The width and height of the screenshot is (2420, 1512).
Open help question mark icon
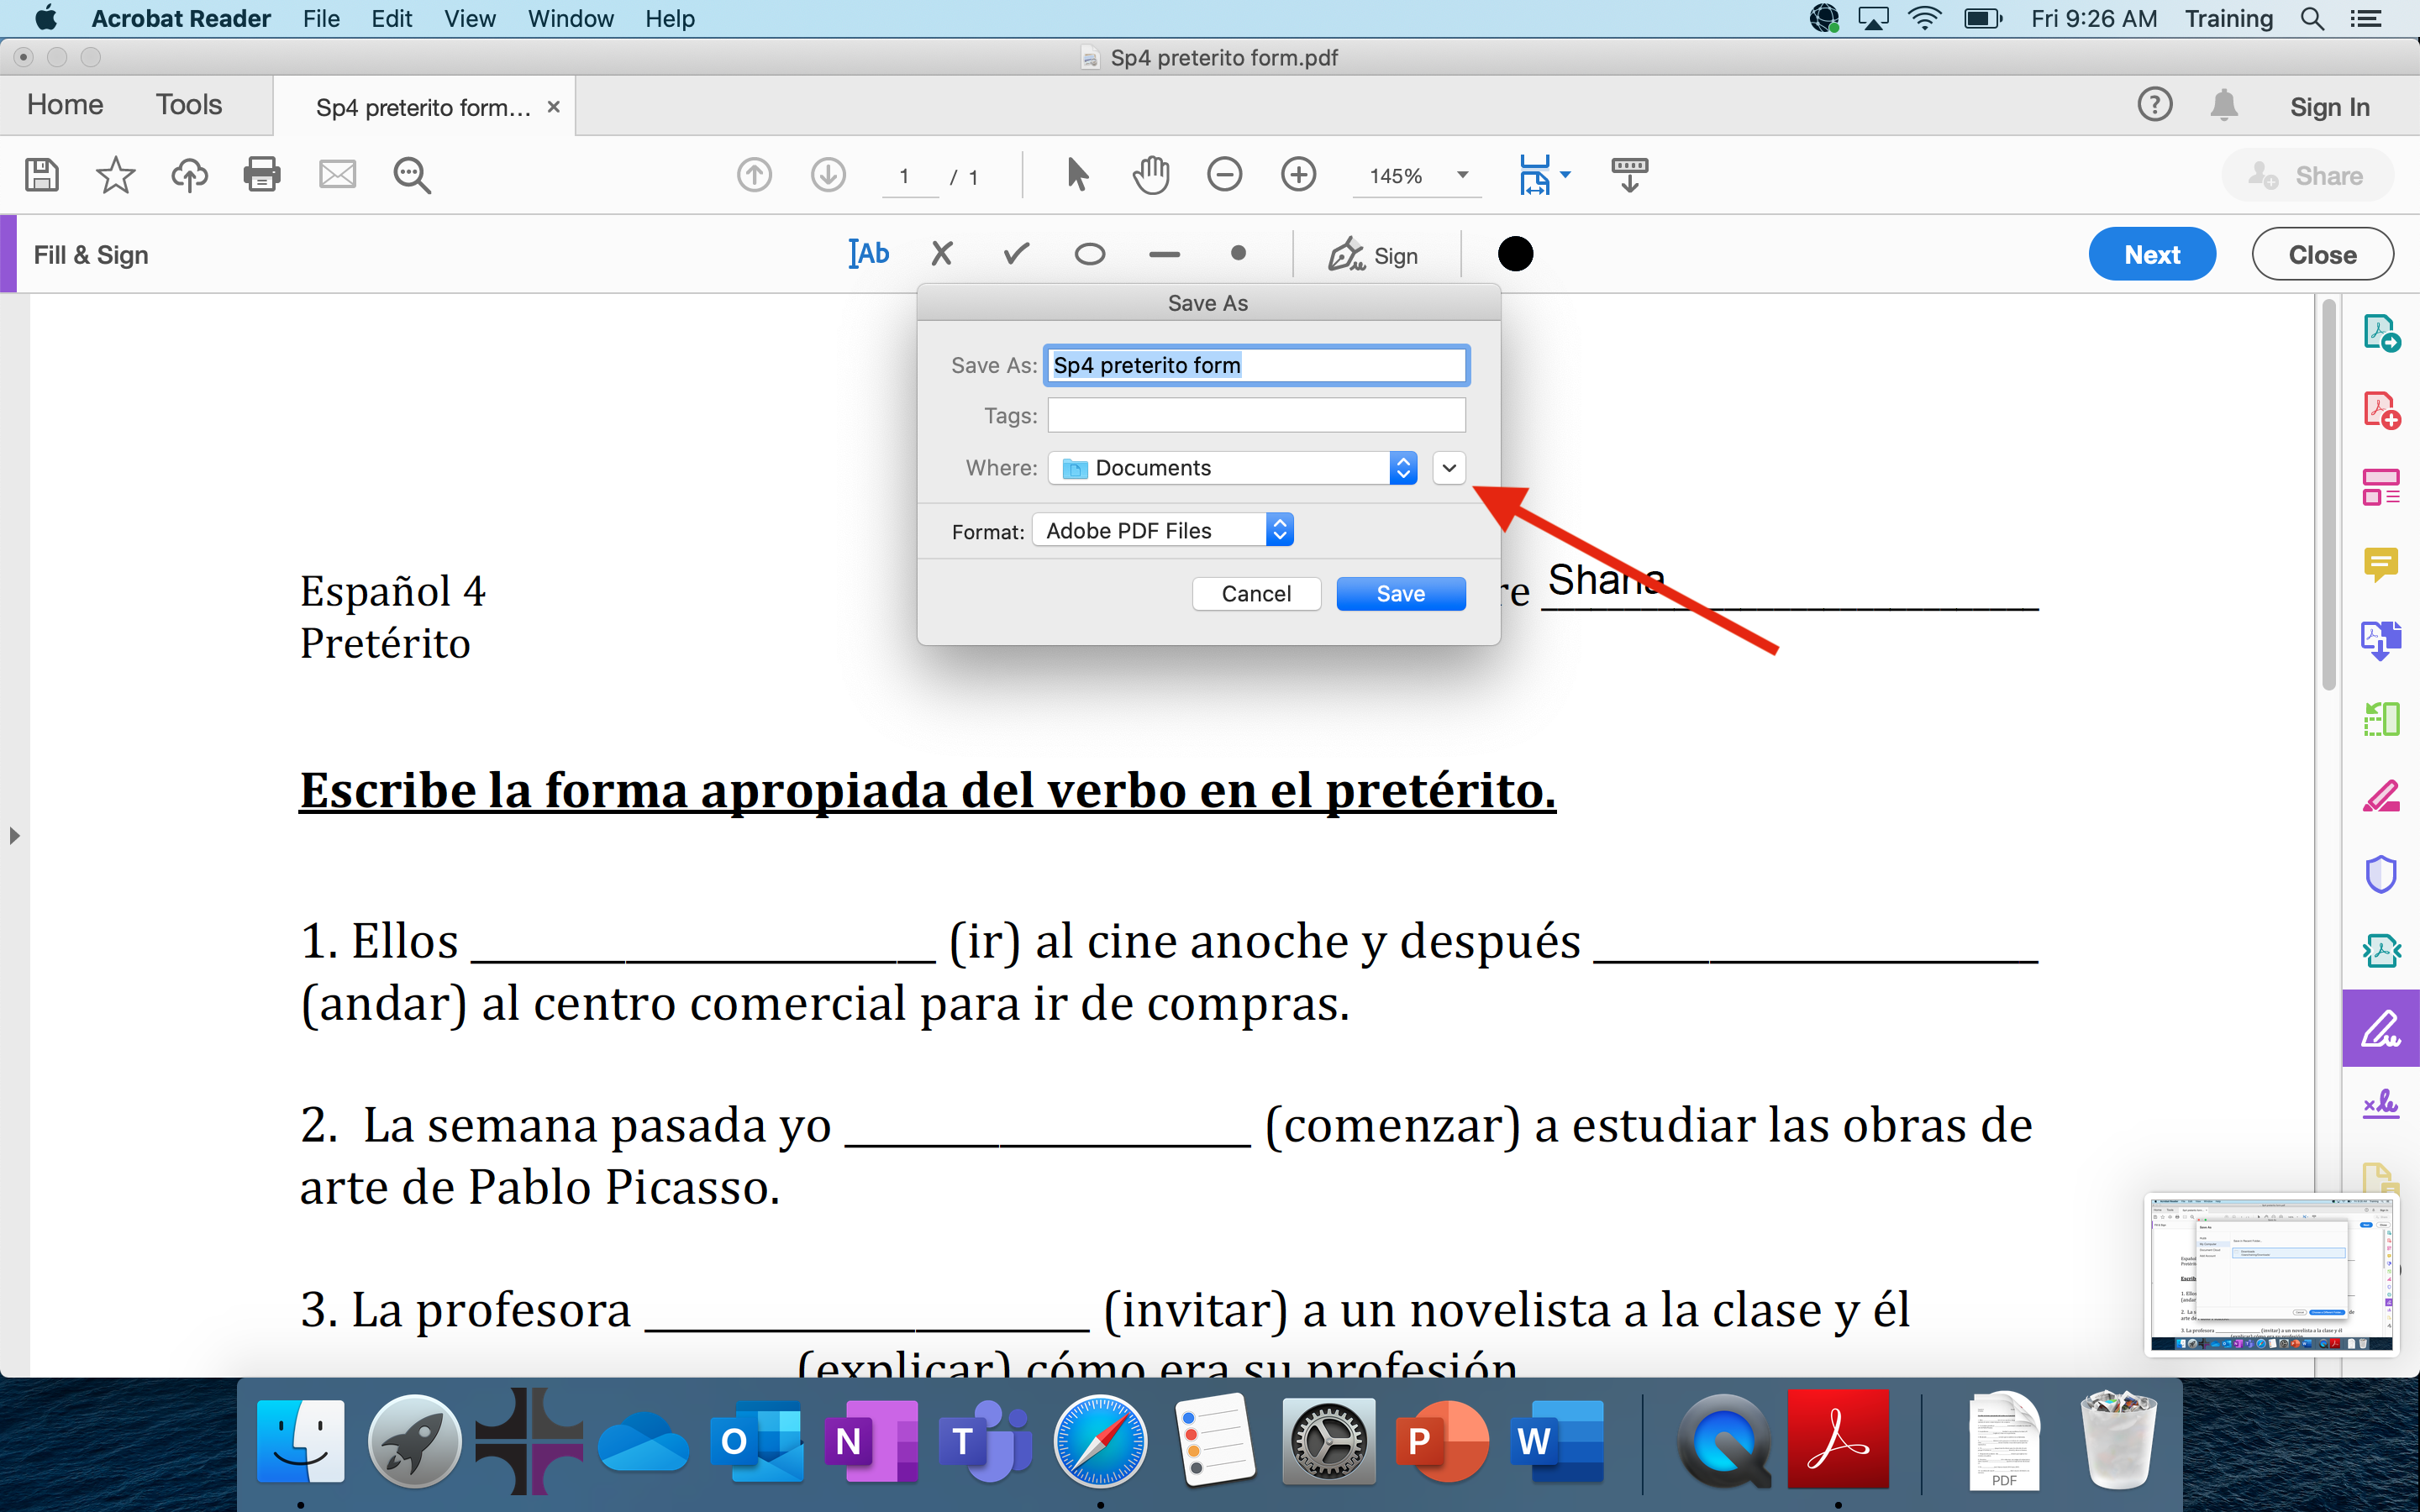(2155, 105)
